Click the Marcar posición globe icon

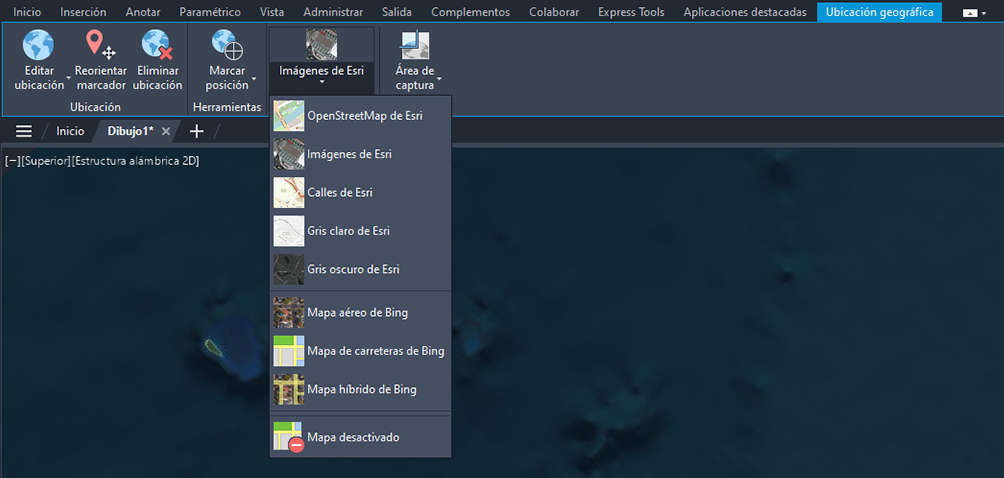[x=227, y=45]
